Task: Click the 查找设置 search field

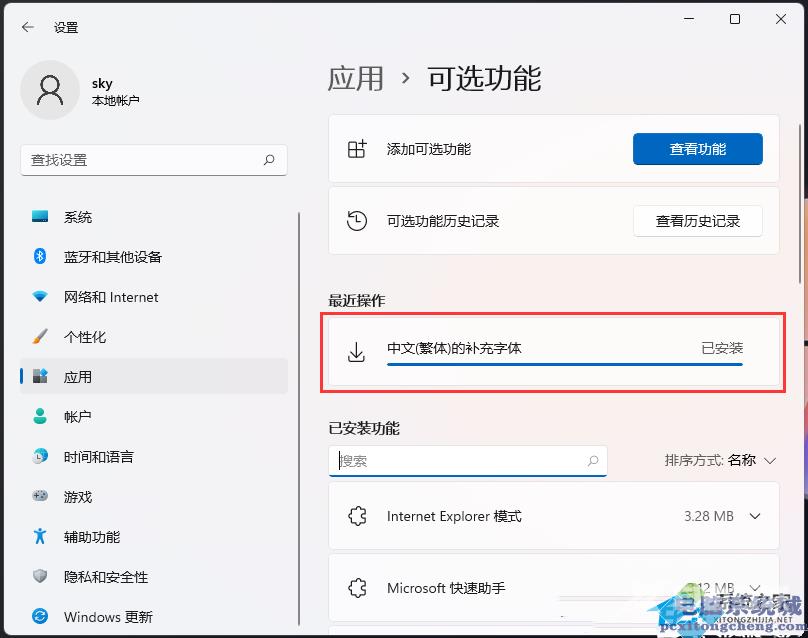Action: coord(154,160)
